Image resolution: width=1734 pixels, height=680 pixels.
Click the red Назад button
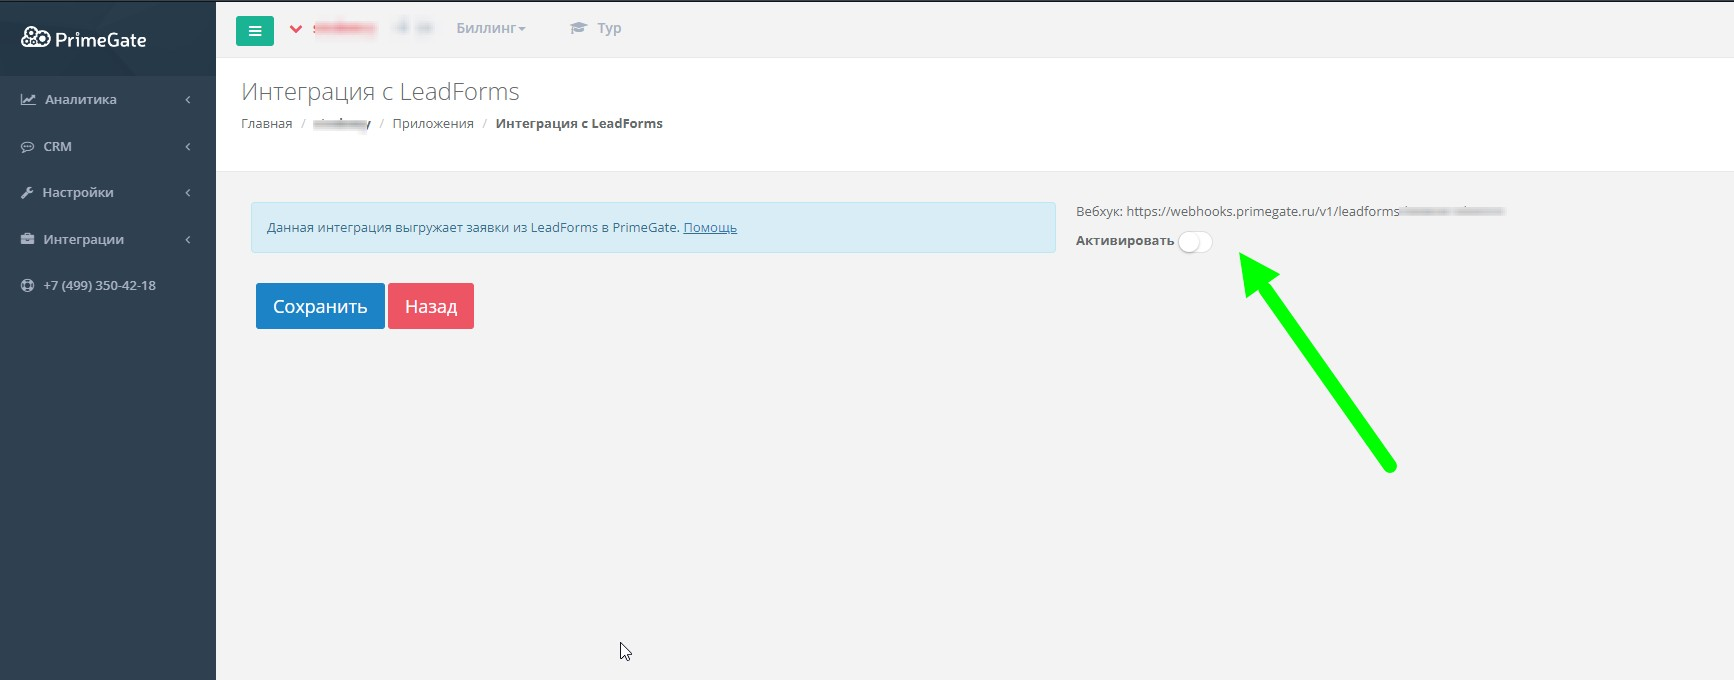coord(431,306)
